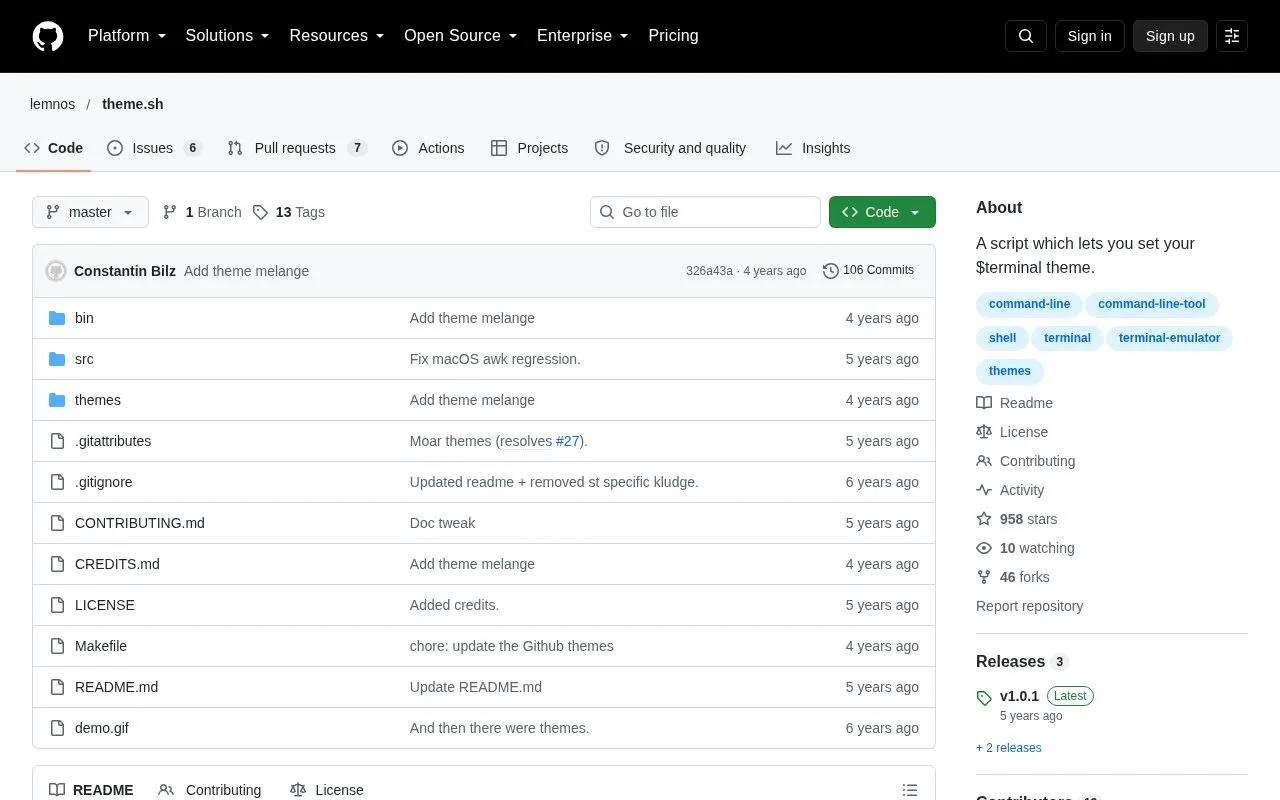Expand the Solutions menu
The image size is (1280, 800).
click(x=228, y=36)
